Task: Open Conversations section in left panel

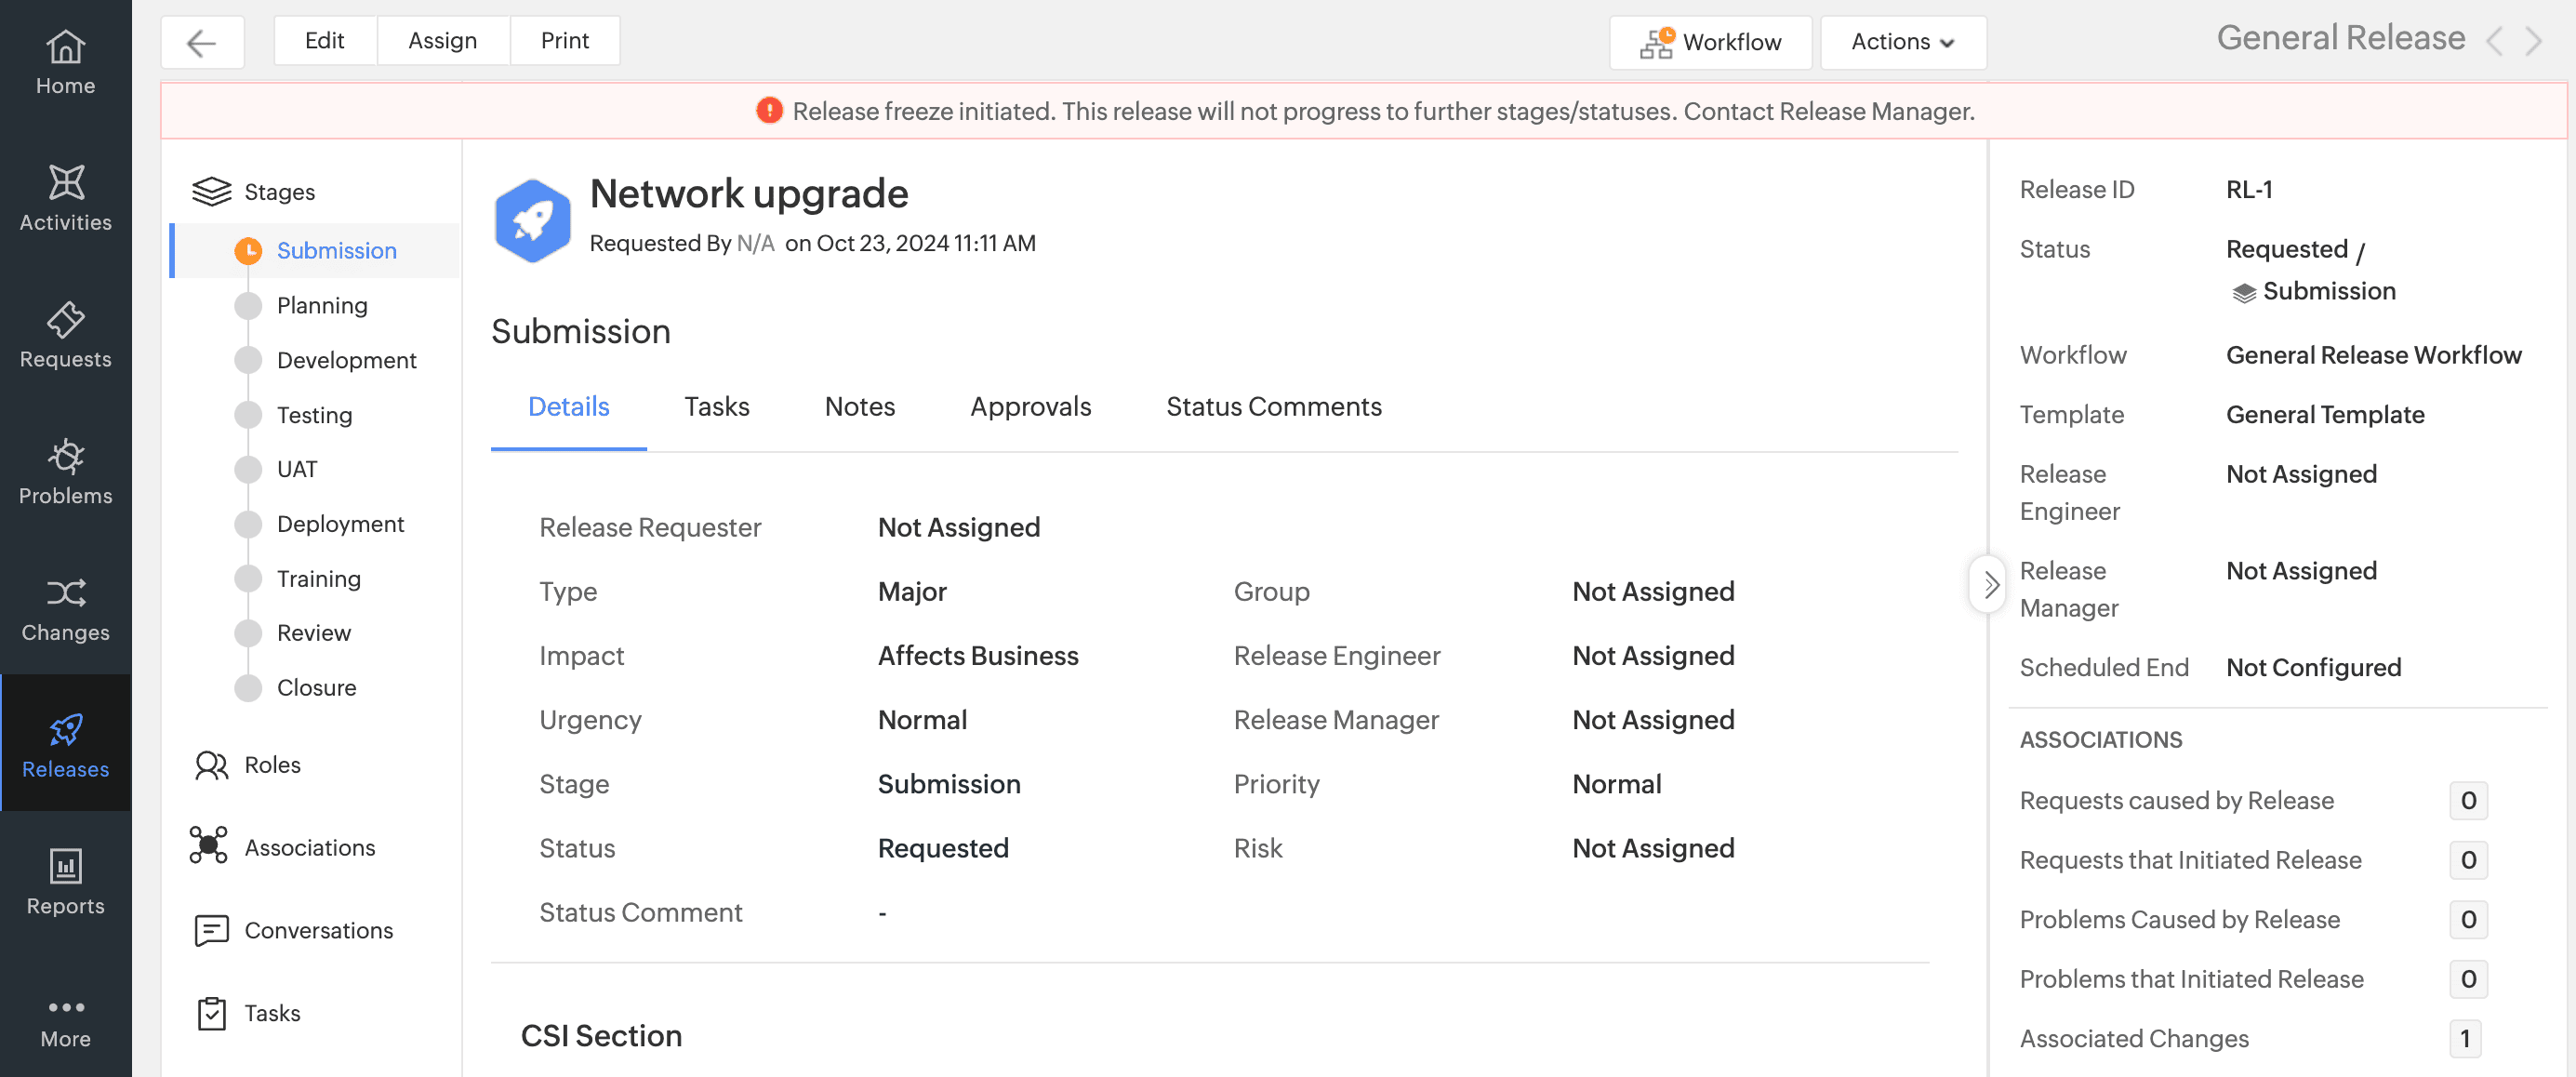Action: pos(318,930)
